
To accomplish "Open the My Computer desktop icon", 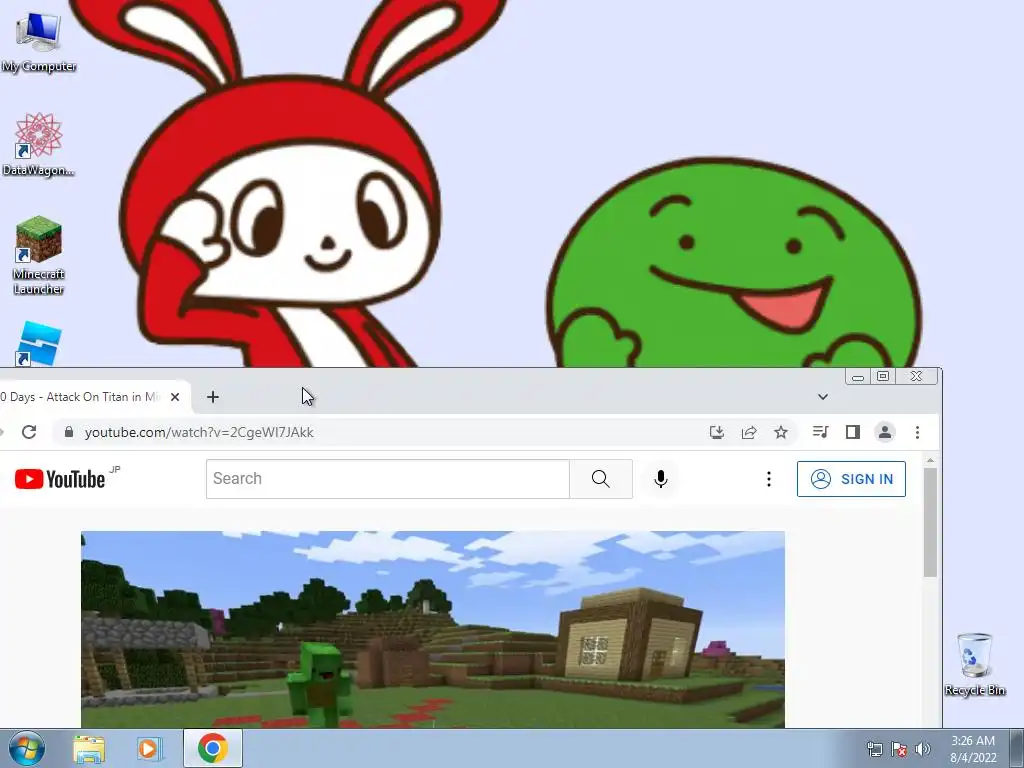I will point(39,42).
